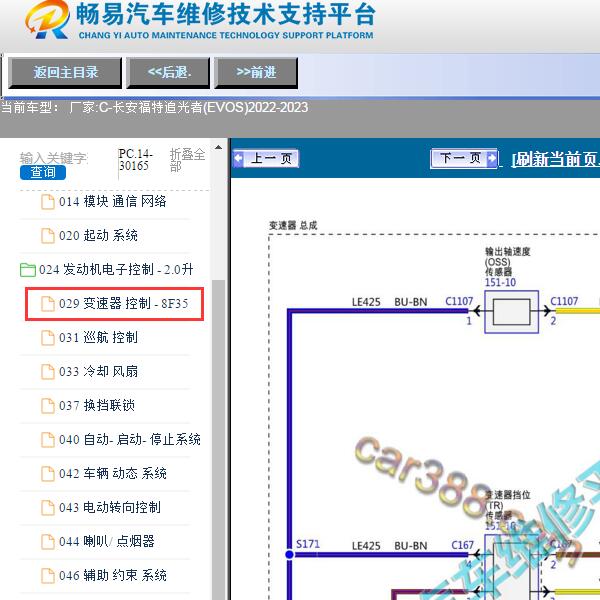Click document icon beside 046 辅助约束系统
The image size is (600, 600).
click(x=47, y=576)
